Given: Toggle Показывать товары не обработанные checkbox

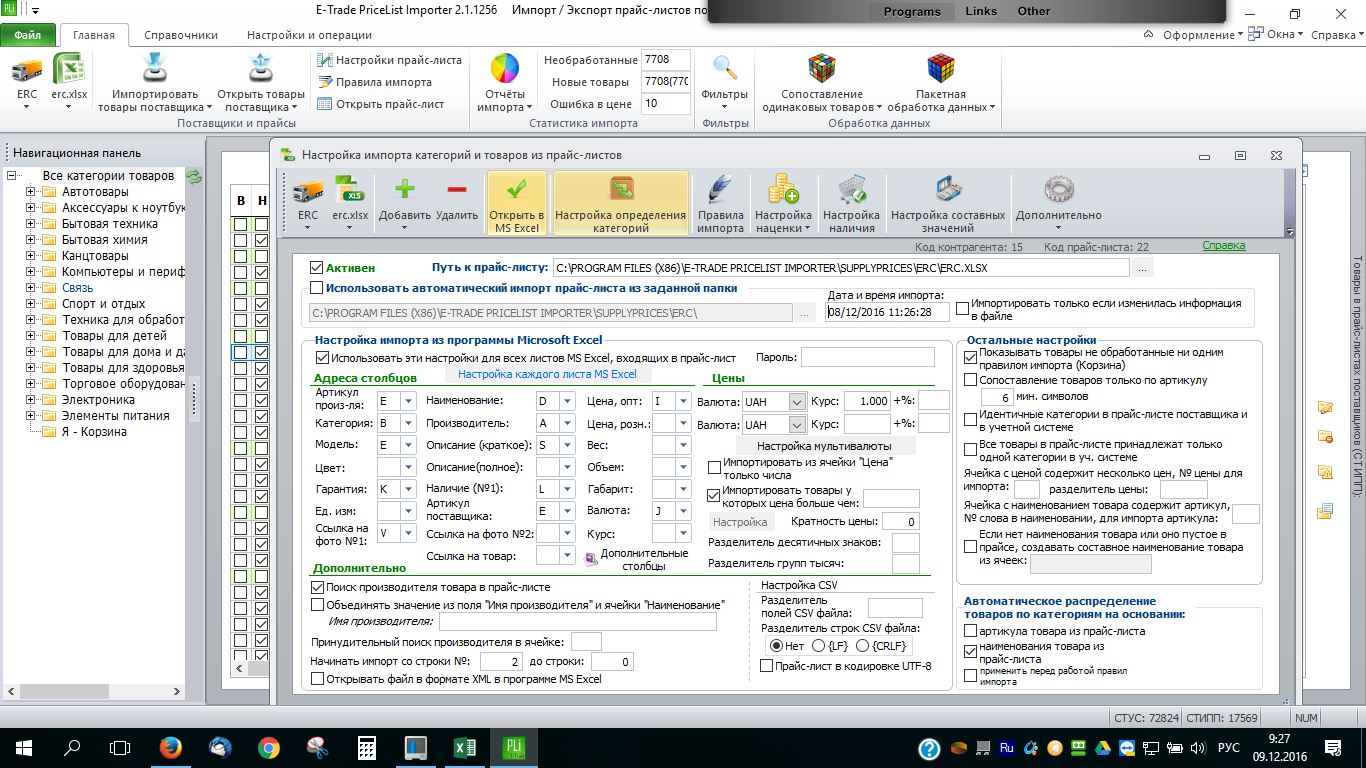Looking at the screenshot, I should click(971, 357).
